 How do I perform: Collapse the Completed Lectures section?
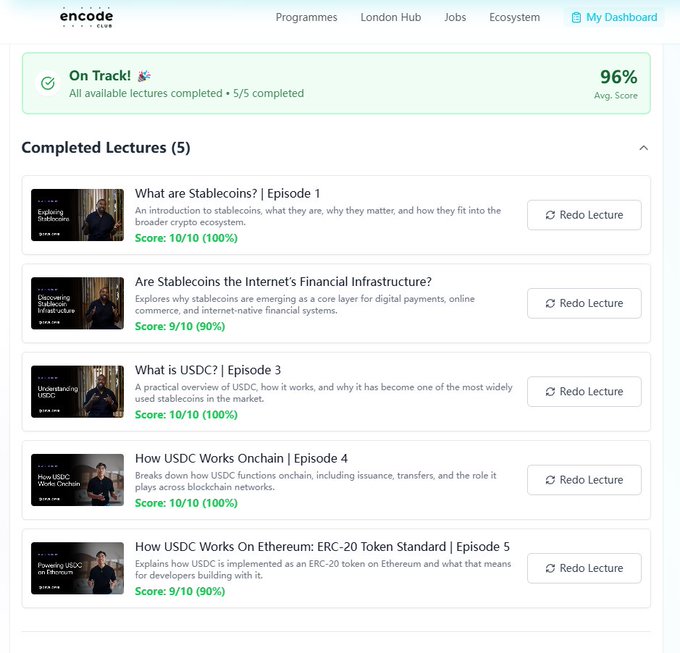point(644,148)
